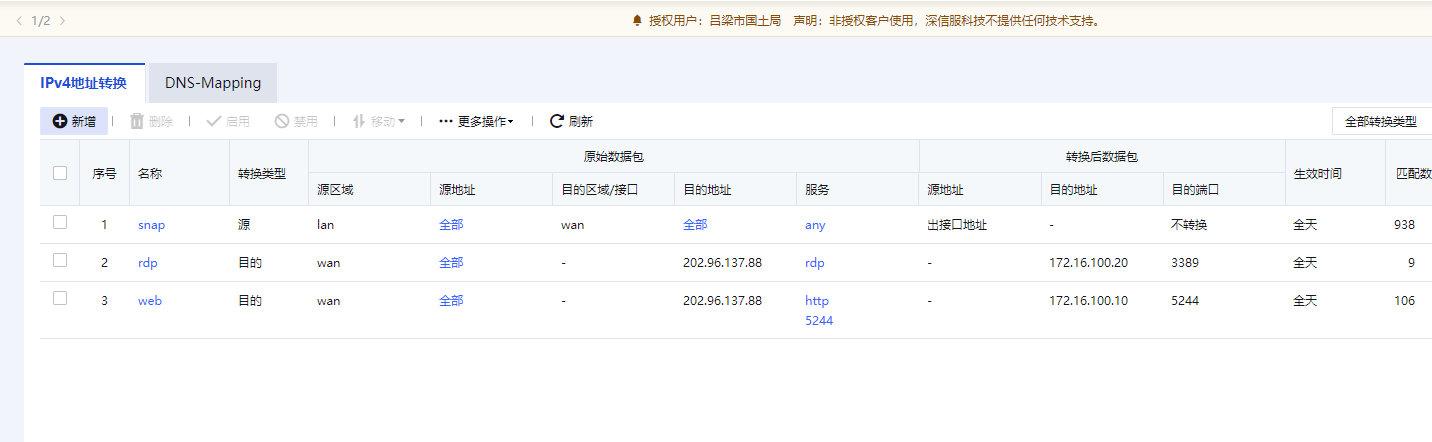This screenshot has height=442, width=1432.
Task: Click the 匹配数 column header
Action: point(1412,173)
